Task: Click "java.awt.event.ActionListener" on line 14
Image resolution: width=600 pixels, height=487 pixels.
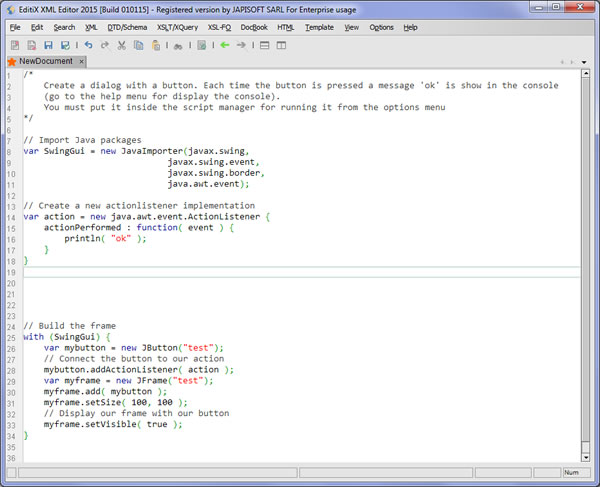Action: 186,217
